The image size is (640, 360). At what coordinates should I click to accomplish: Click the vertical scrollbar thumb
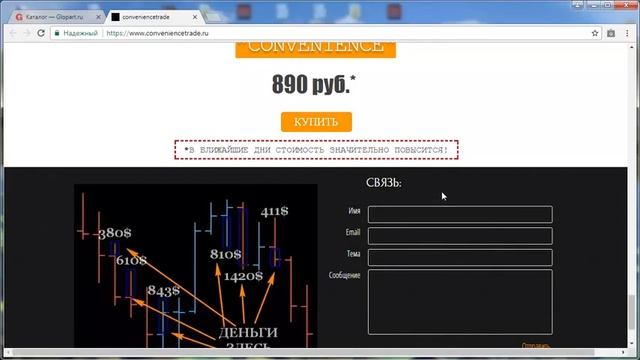pos(631,312)
